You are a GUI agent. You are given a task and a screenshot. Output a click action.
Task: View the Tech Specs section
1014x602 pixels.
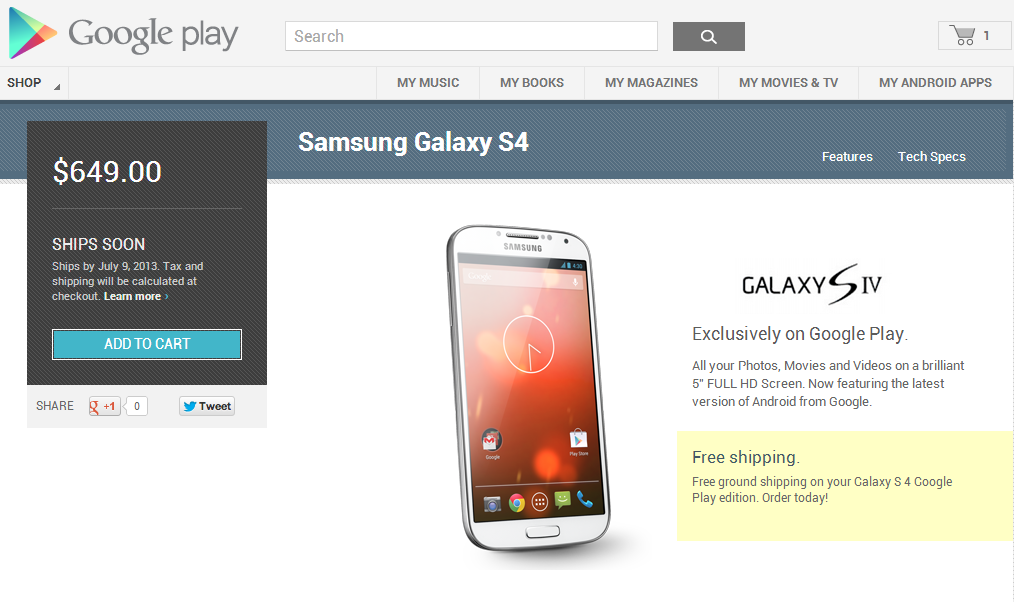click(931, 156)
